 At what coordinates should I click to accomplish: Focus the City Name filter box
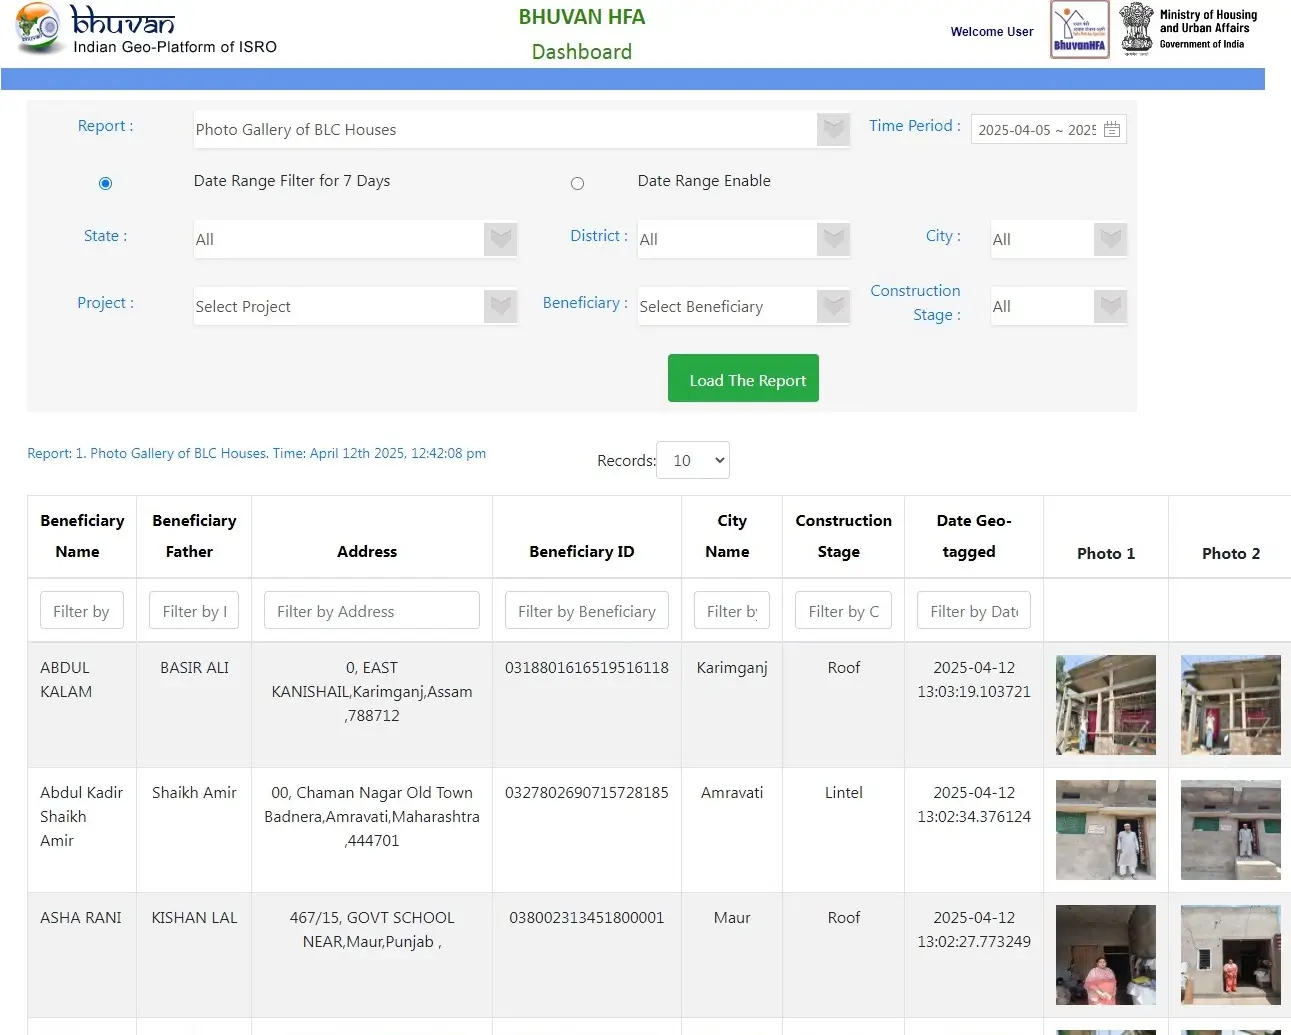(x=732, y=610)
